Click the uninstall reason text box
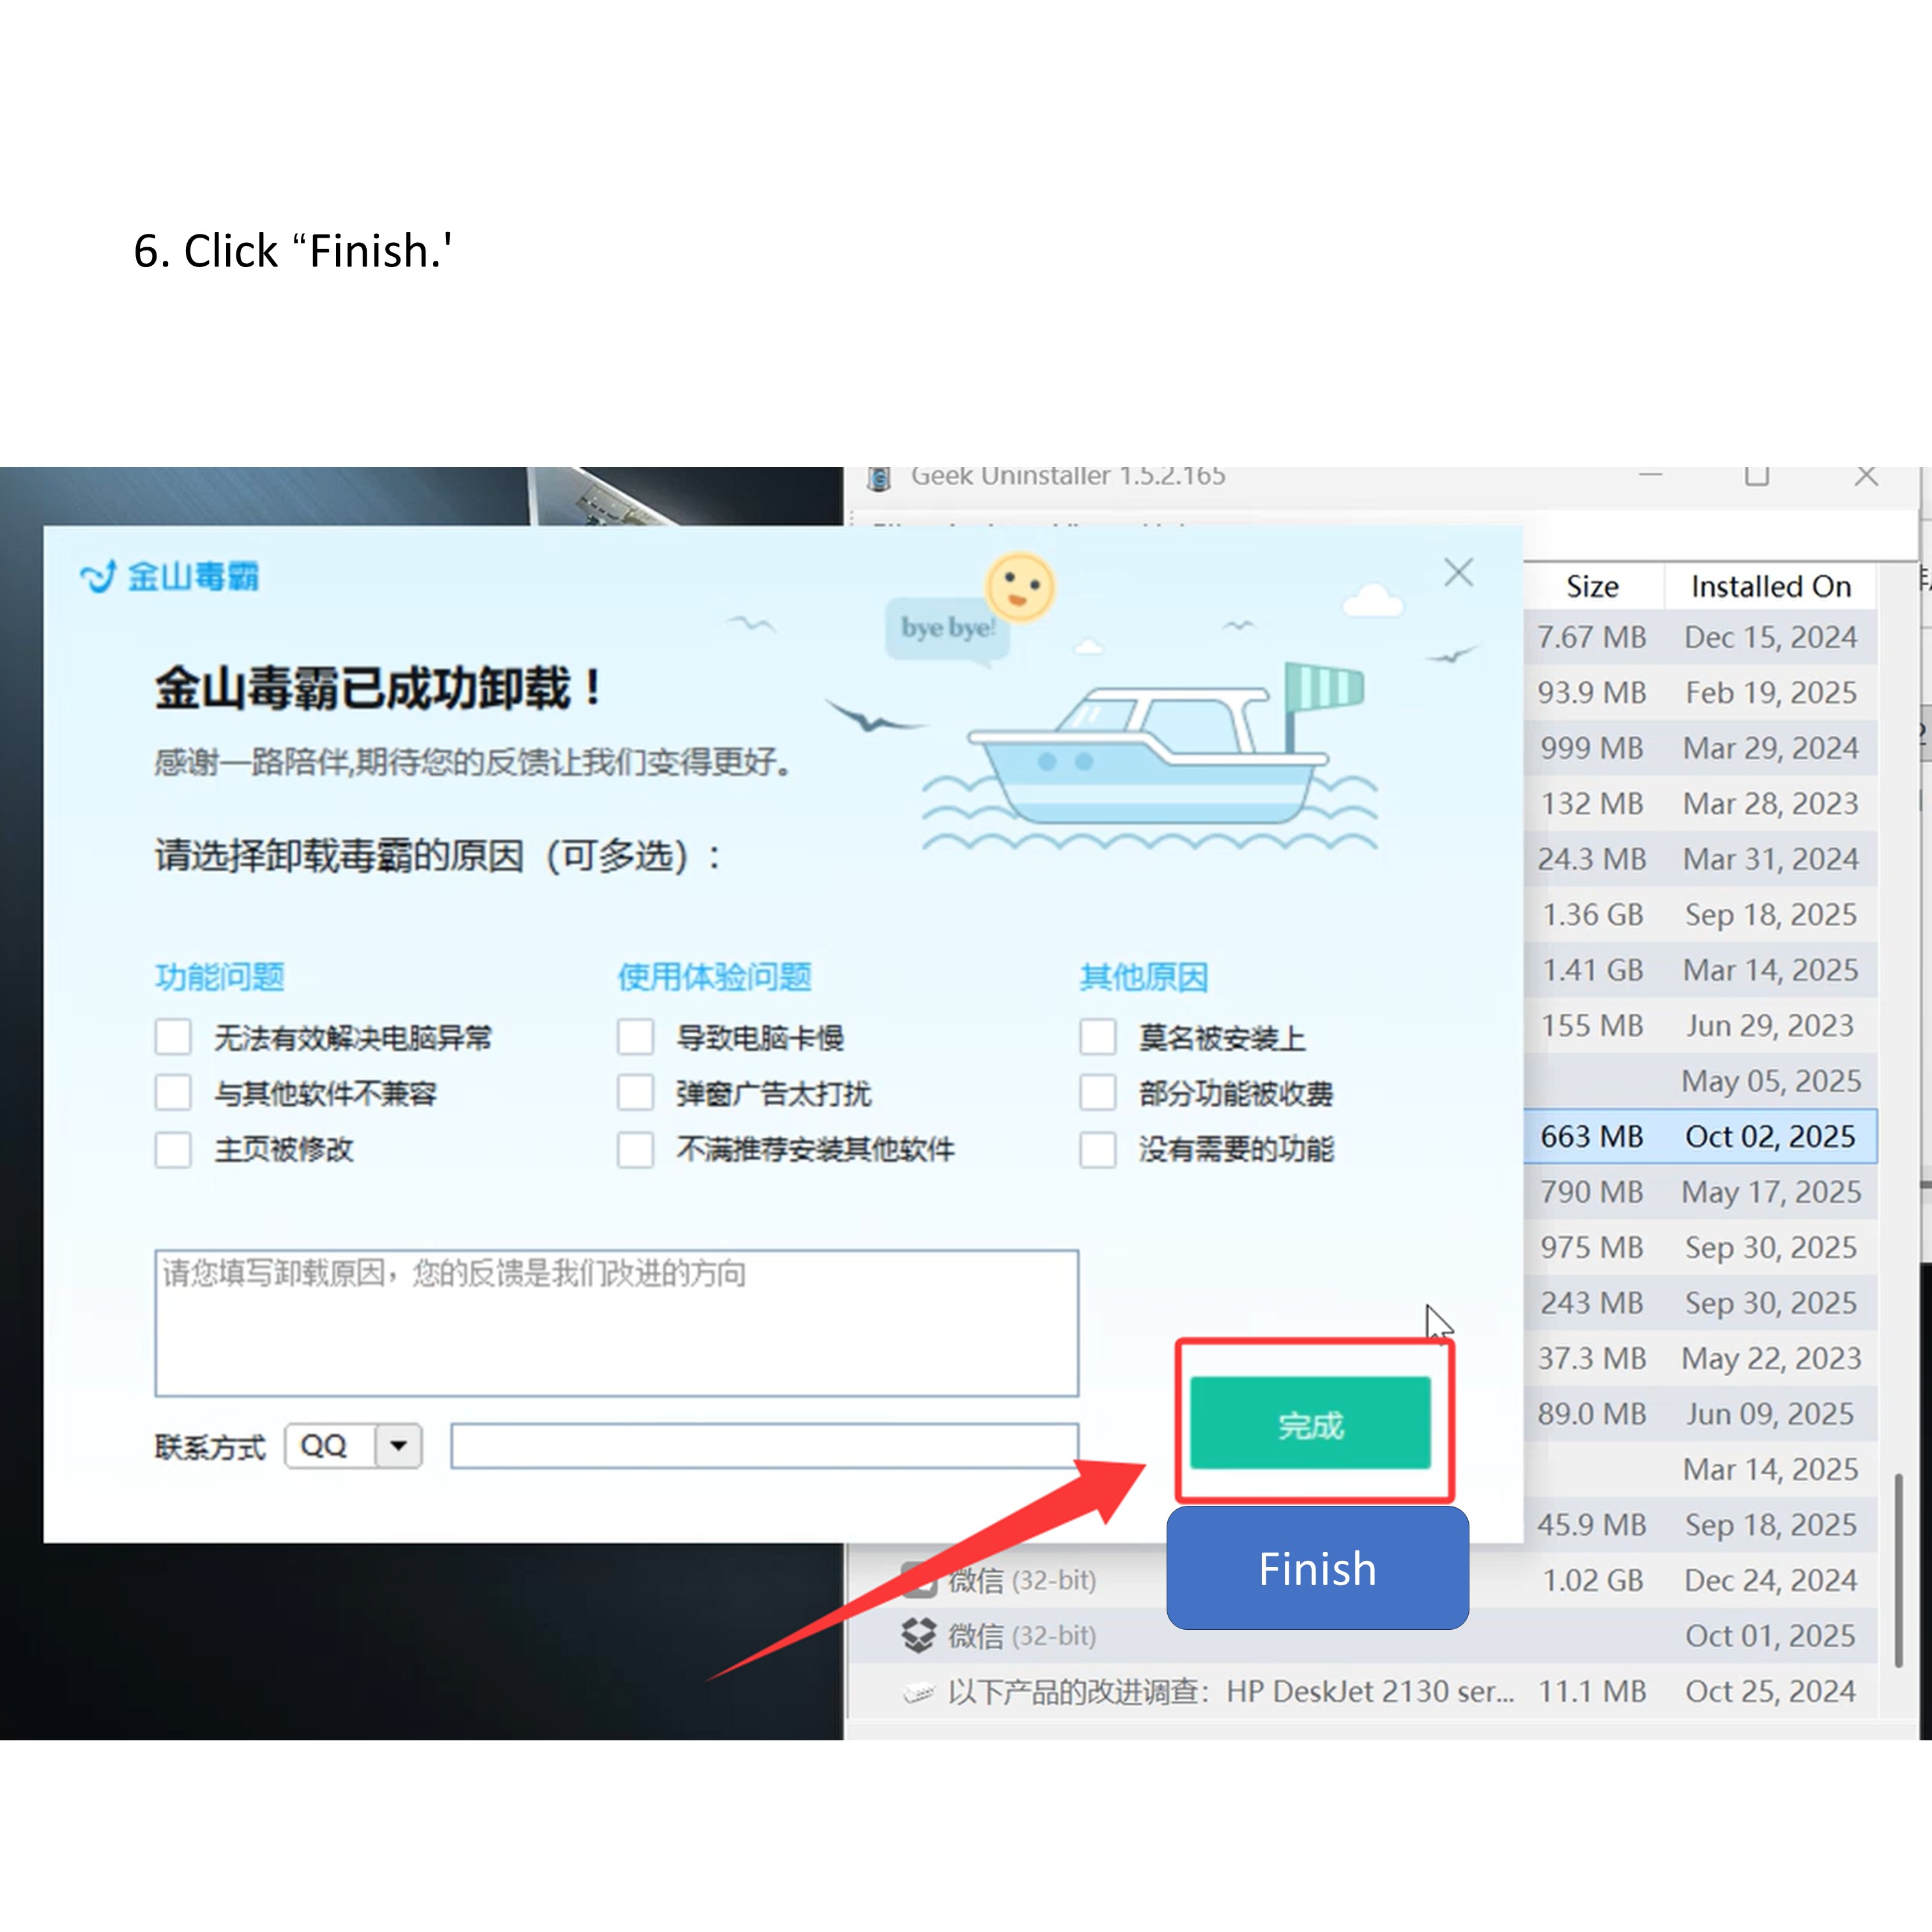This screenshot has height=1932, width=1932. (616, 1322)
